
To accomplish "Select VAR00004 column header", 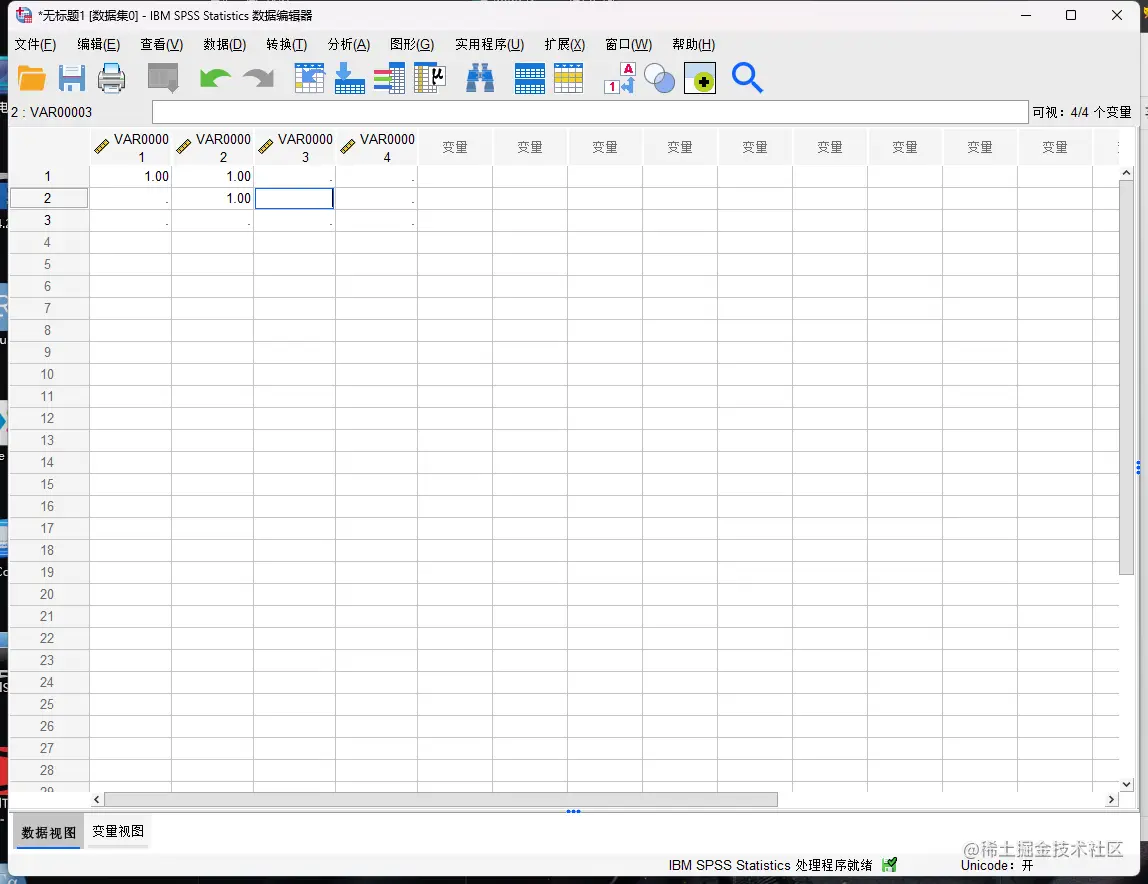I will (377, 147).
